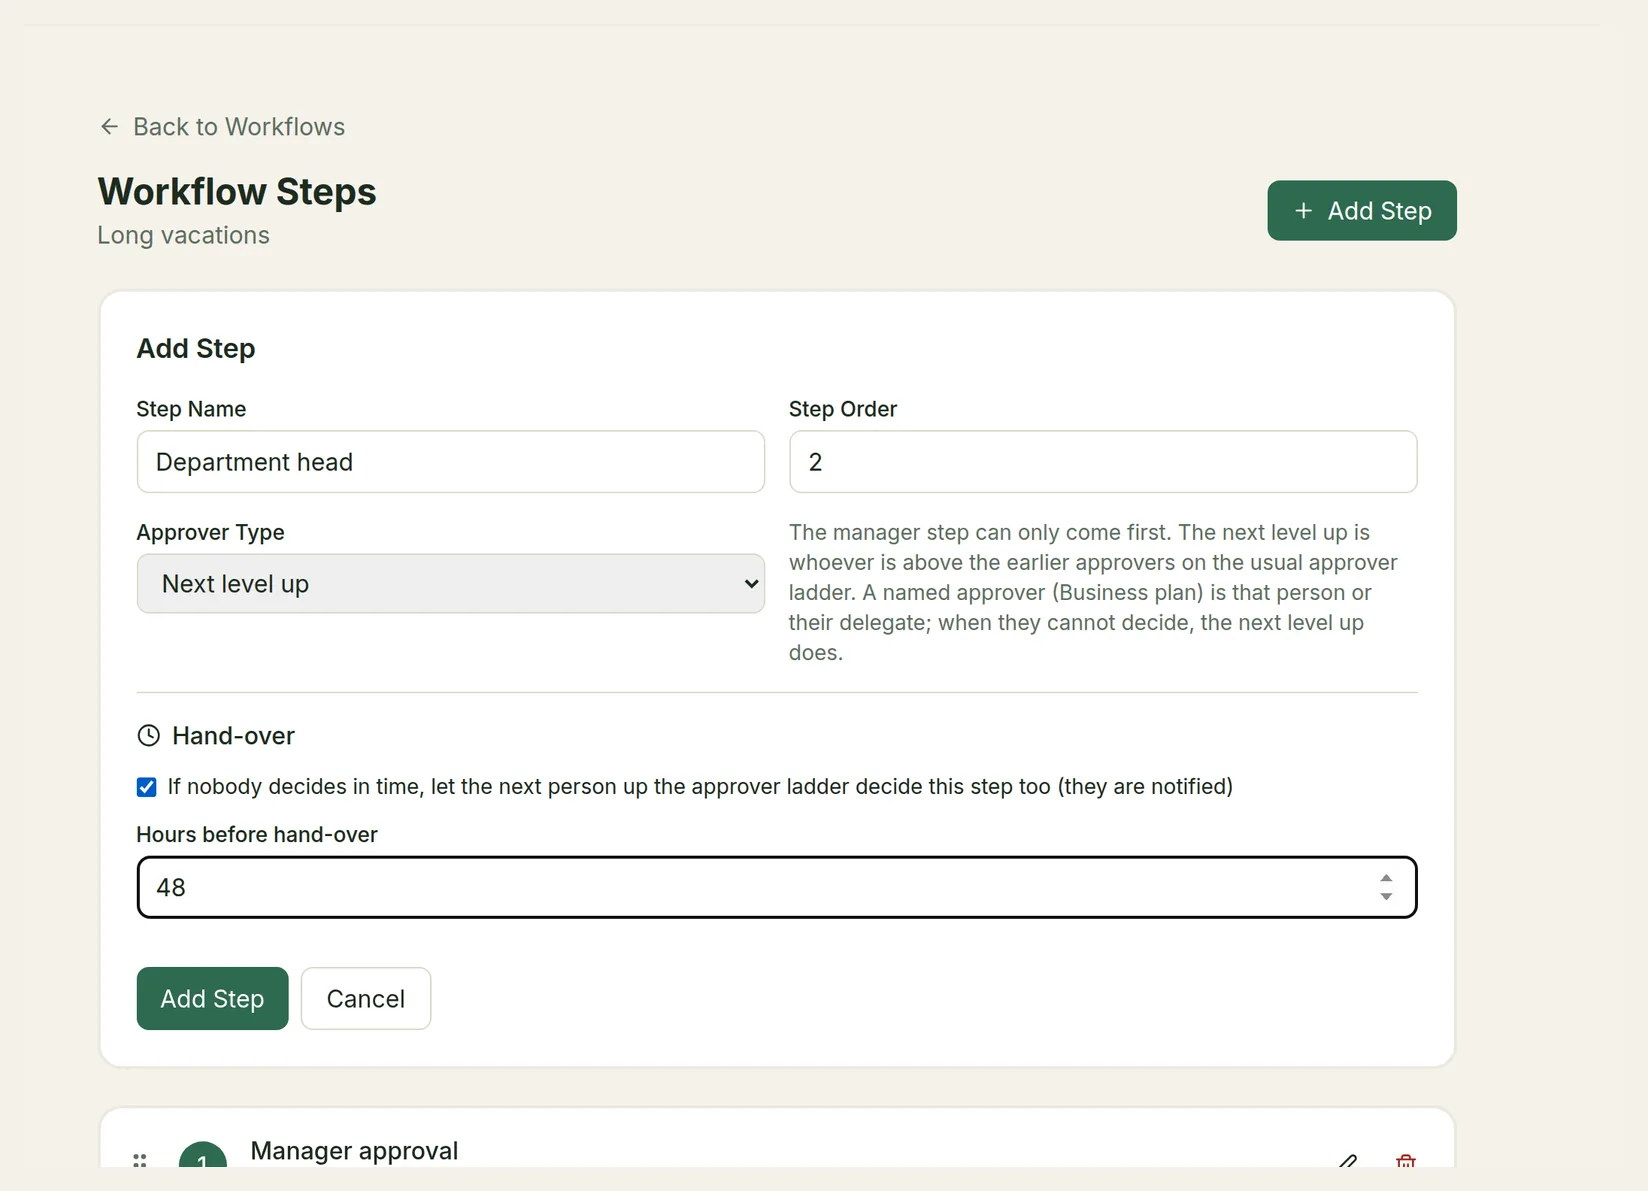Edit the Manager approval step
Viewport: 1648px width, 1191px height.
[1348, 1160]
